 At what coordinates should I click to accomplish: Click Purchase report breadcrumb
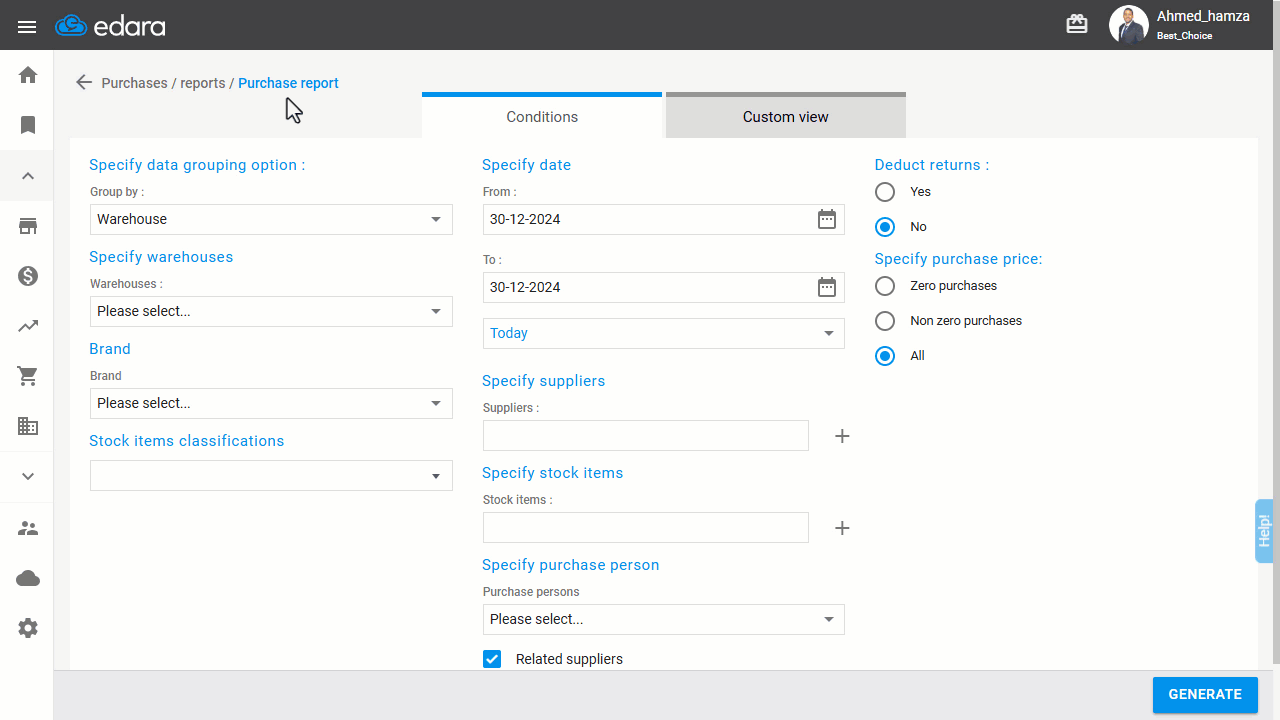(288, 83)
